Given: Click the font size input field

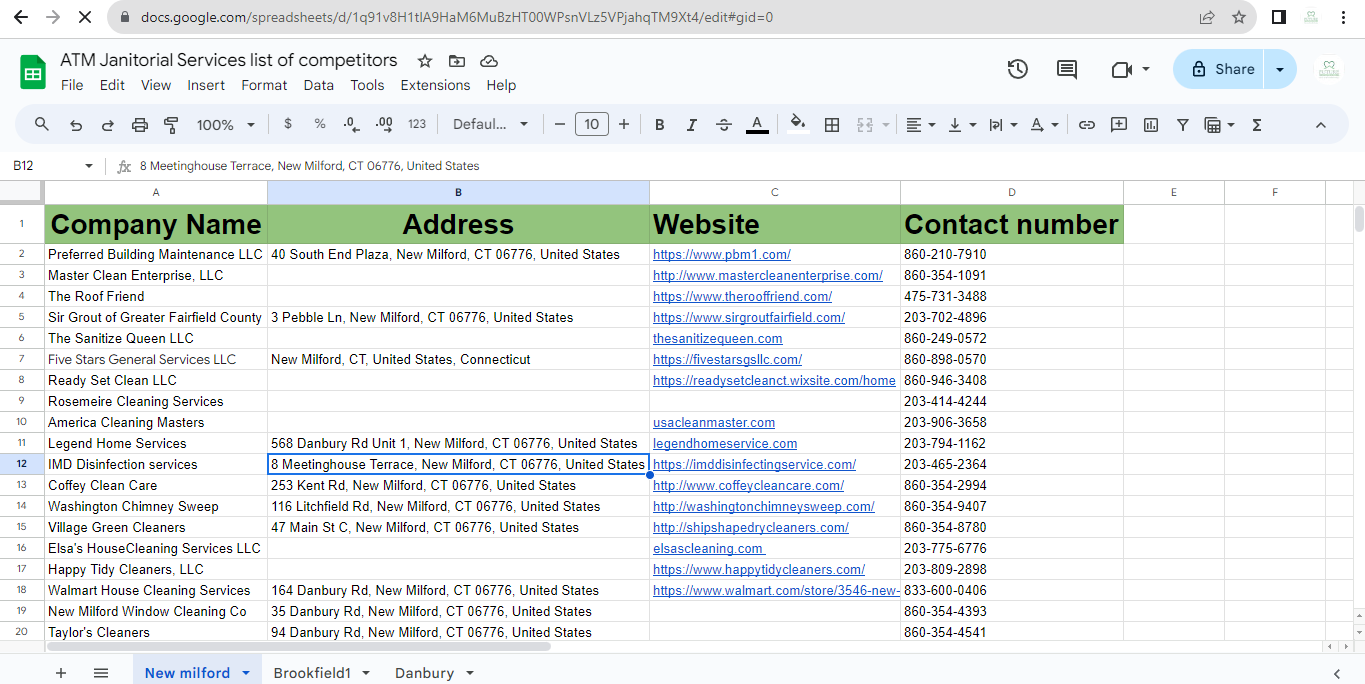Looking at the screenshot, I should [x=592, y=125].
